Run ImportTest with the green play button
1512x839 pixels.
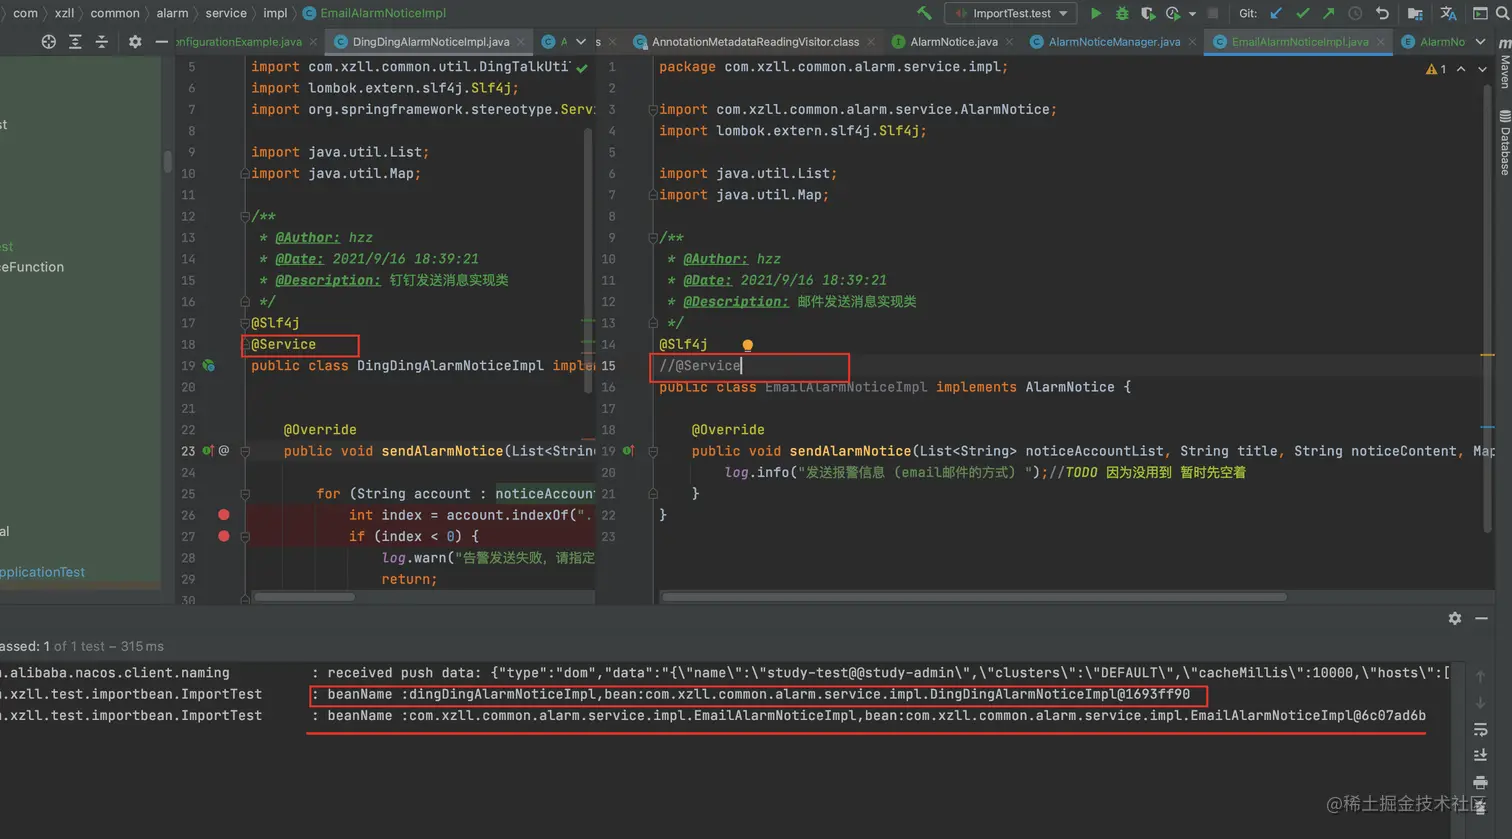pyautogui.click(x=1095, y=14)
